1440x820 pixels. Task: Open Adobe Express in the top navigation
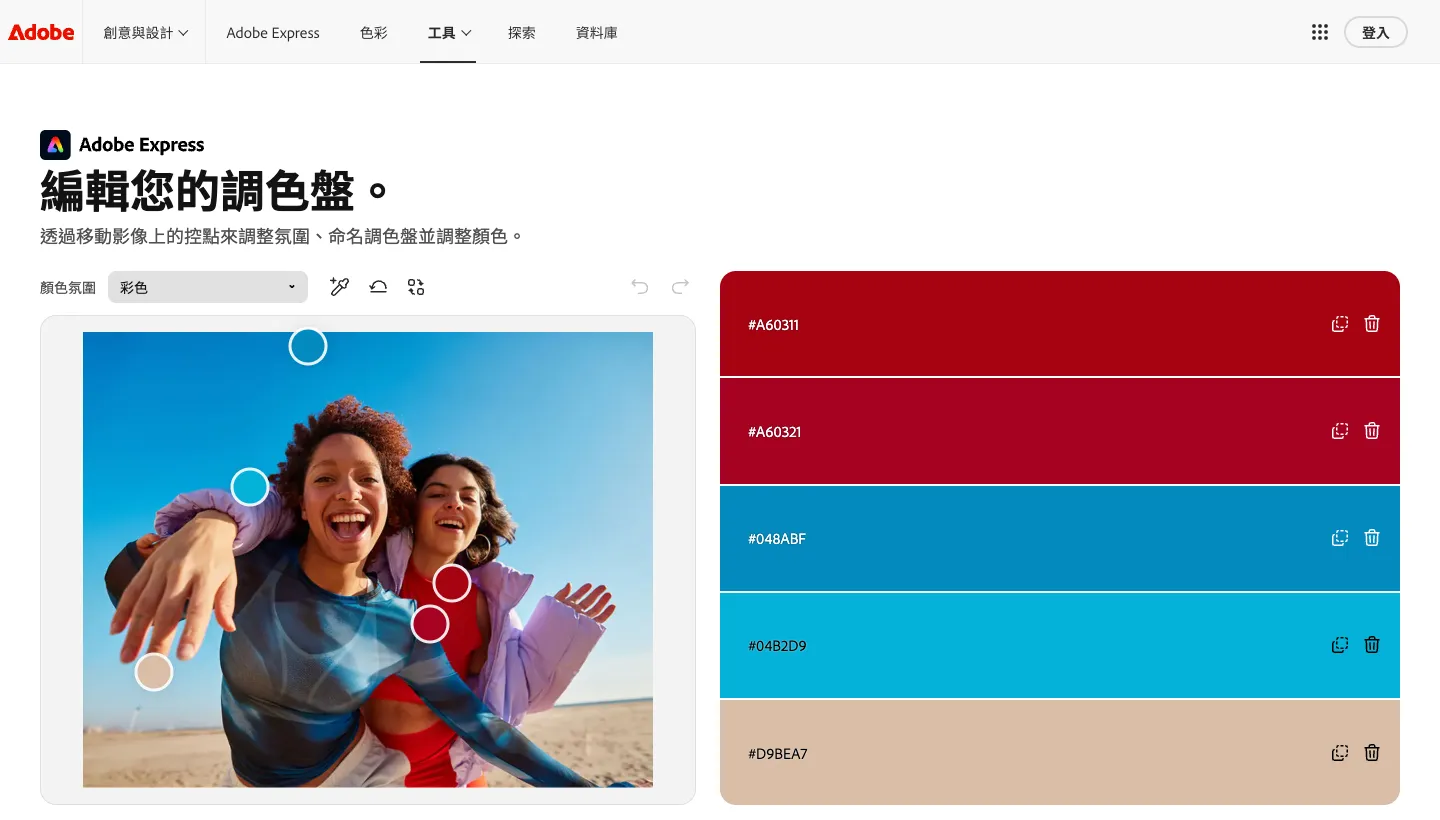[x=273, y=32]
